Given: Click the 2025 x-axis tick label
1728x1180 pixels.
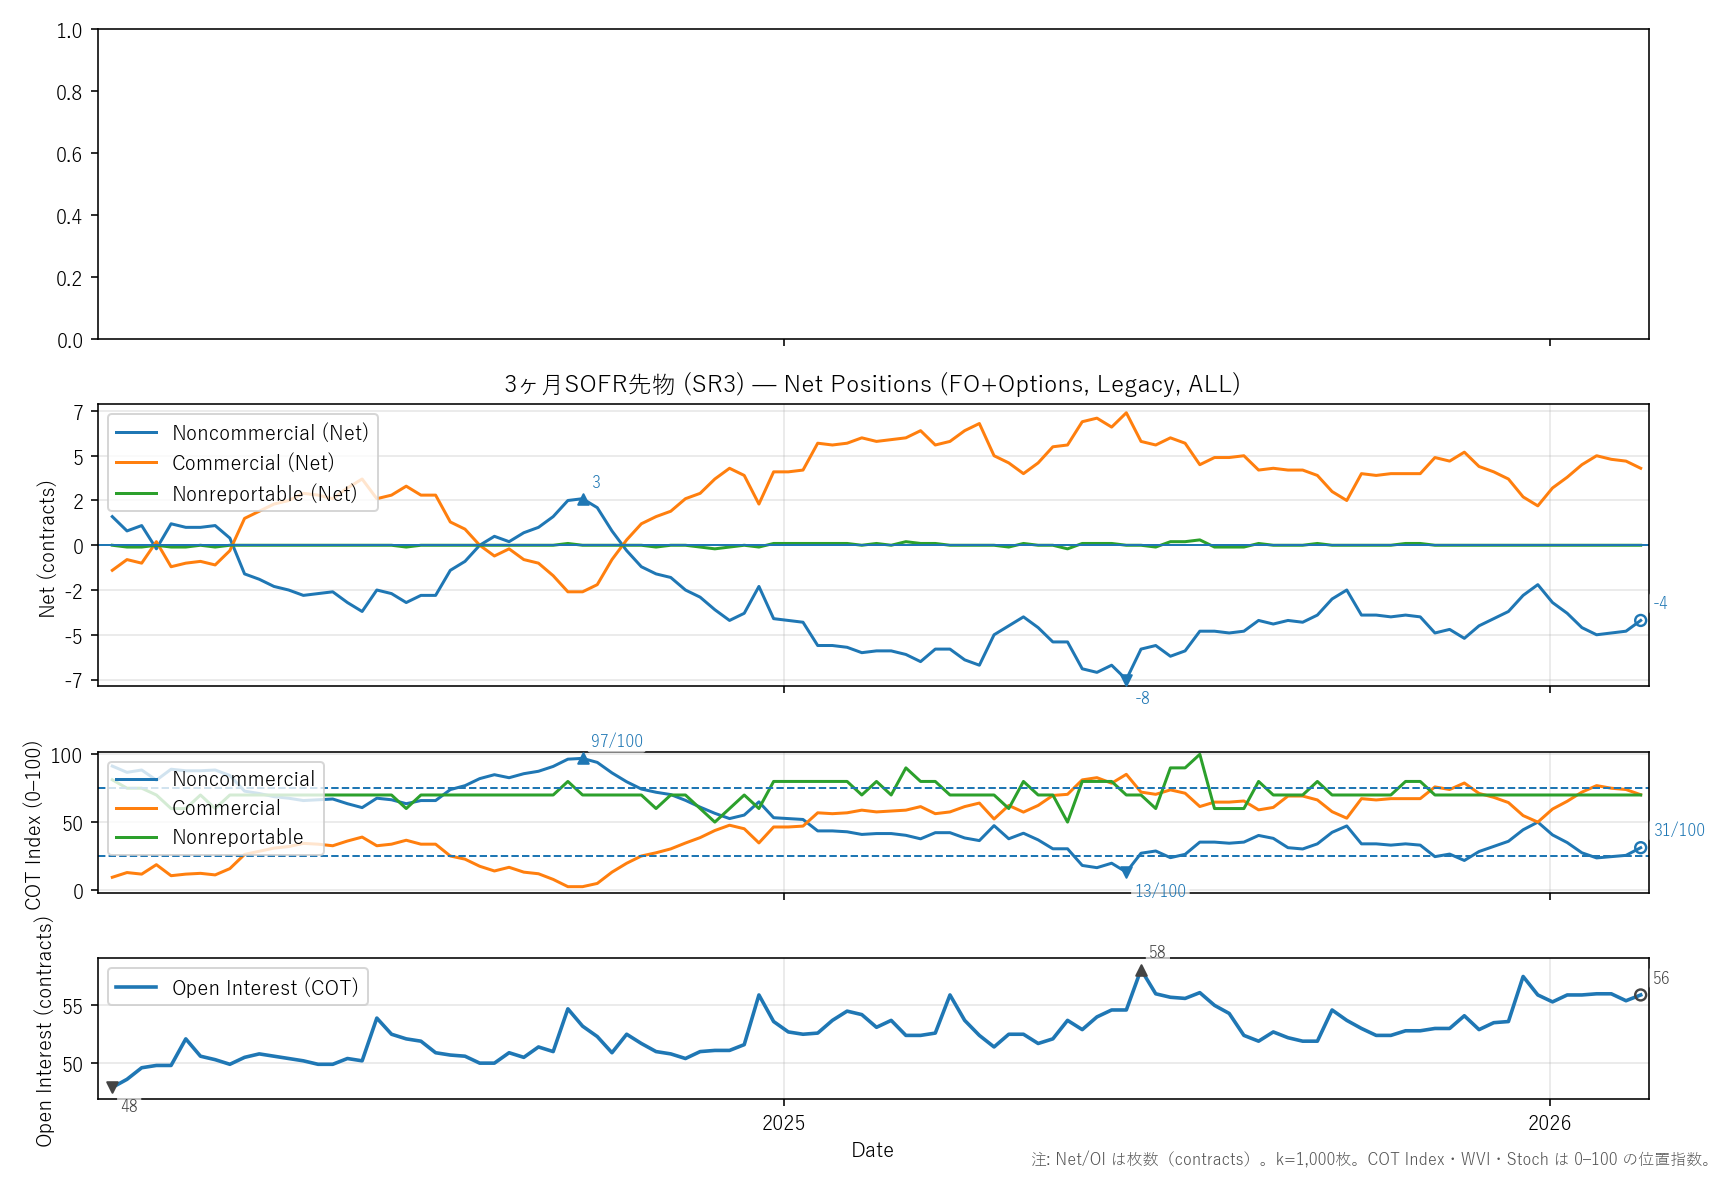Looking at the screenshot, I should coord(783,1123).
